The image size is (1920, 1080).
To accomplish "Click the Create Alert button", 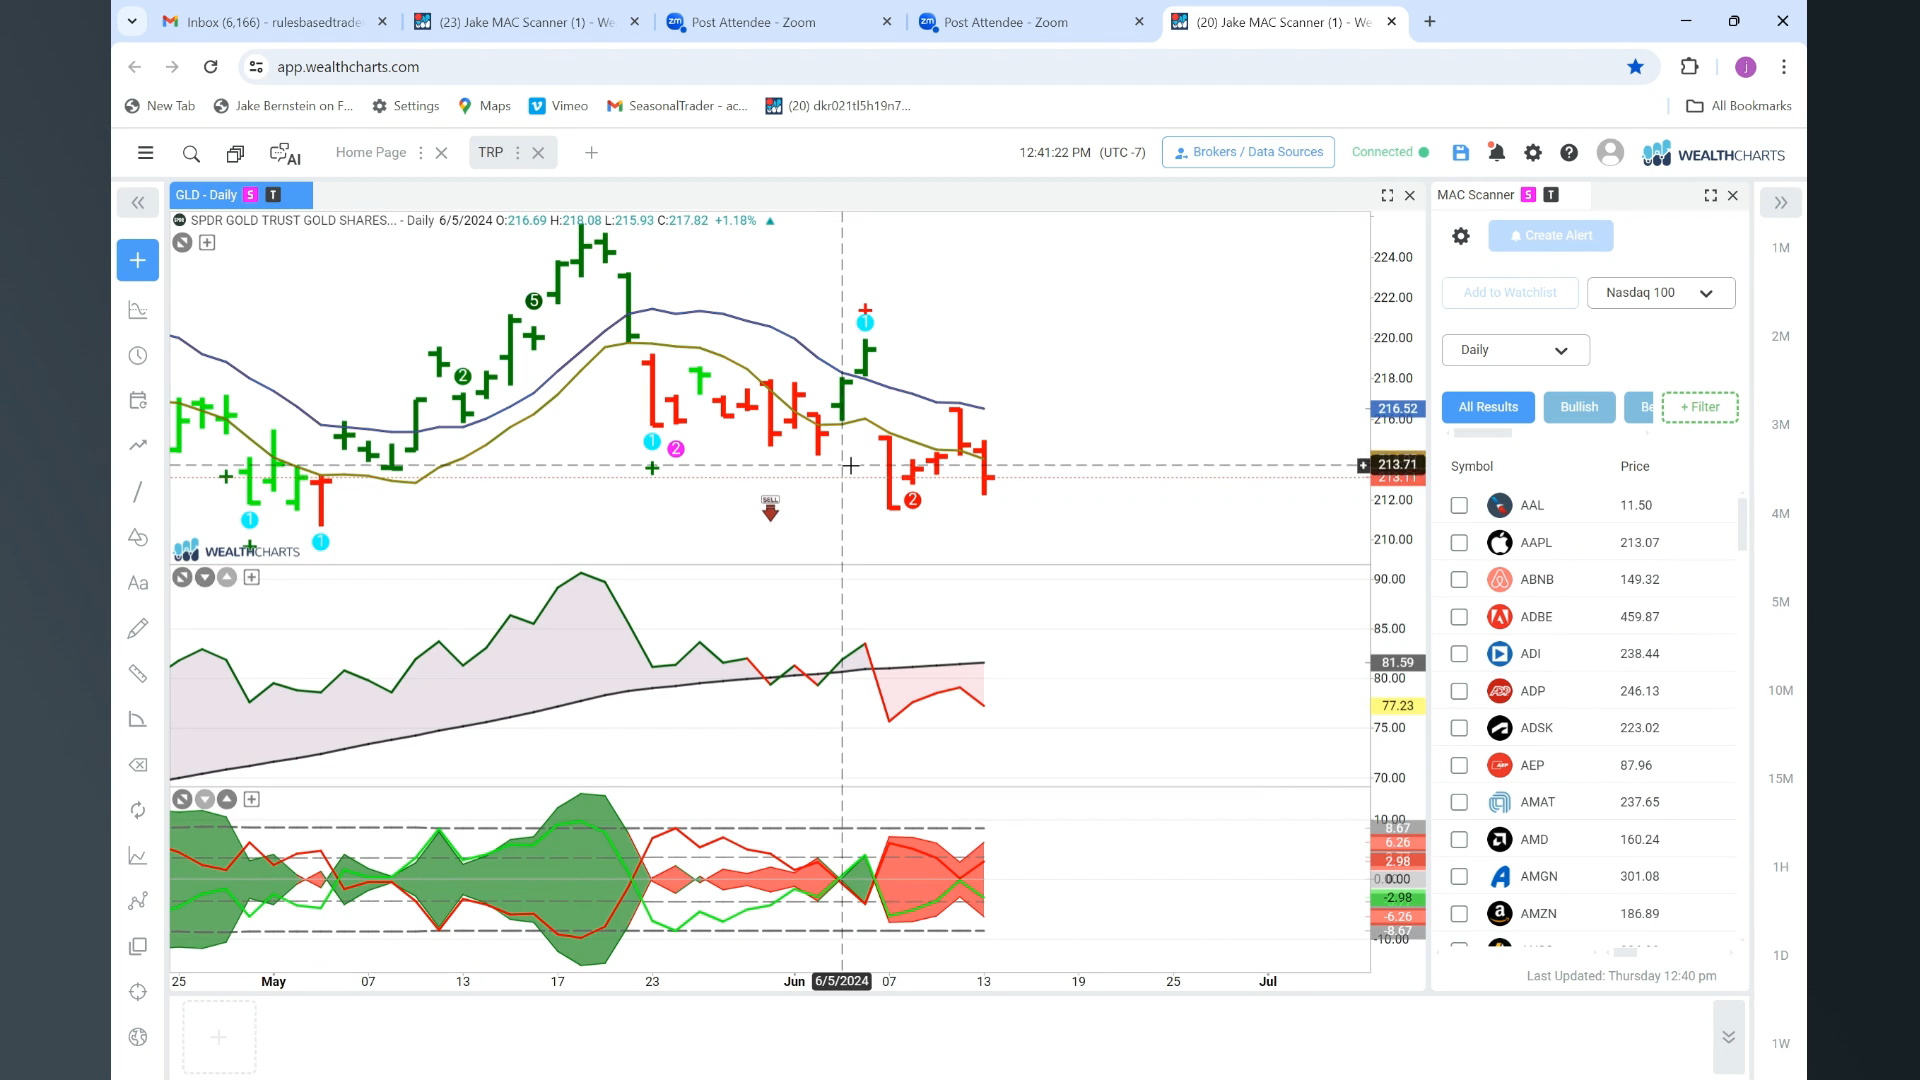I will (1551, 236).
